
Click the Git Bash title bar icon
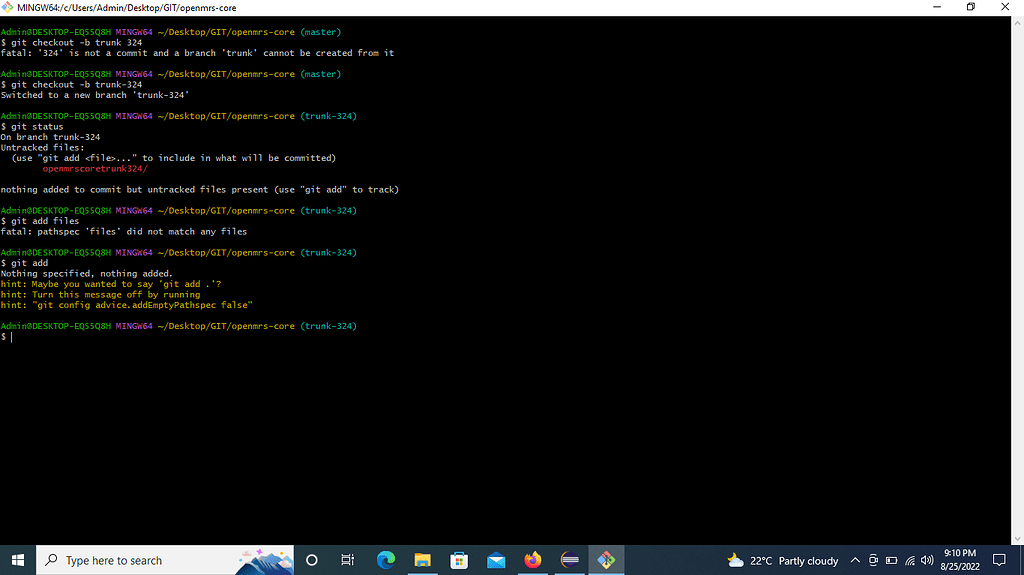tap(9, 7)
